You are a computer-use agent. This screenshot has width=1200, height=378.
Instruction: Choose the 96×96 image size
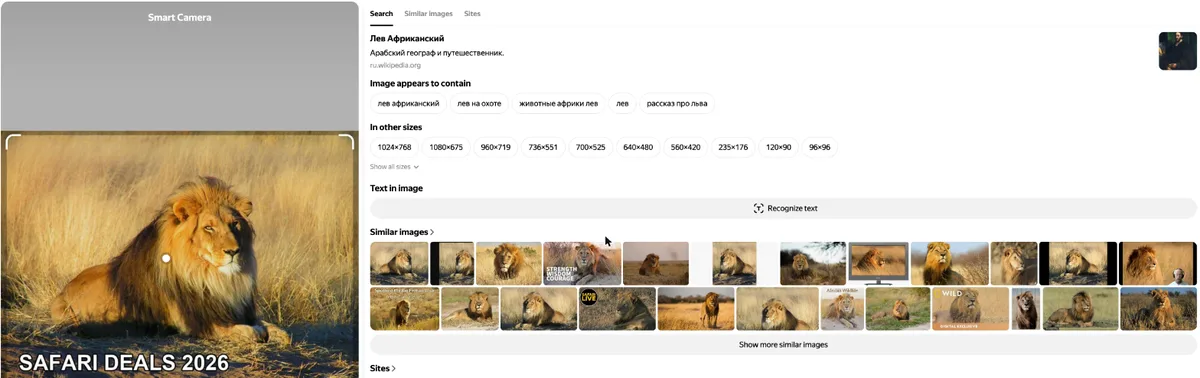[x=819, y=147]
